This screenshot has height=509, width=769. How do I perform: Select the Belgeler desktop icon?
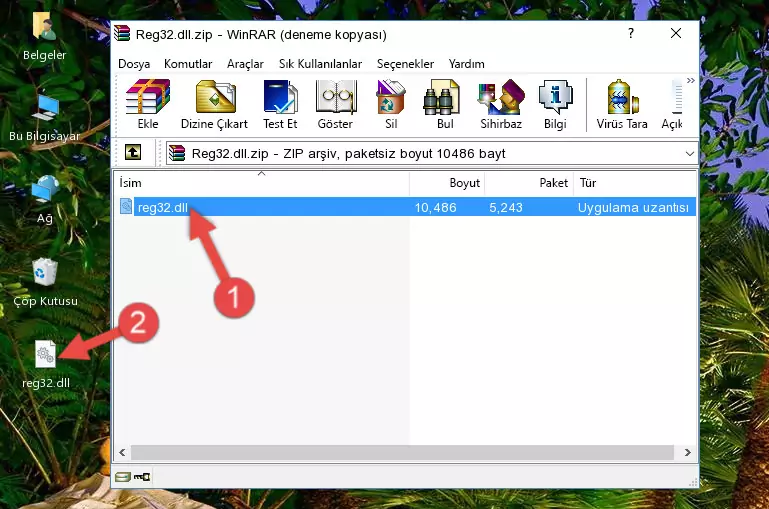[x=45, y=35]
